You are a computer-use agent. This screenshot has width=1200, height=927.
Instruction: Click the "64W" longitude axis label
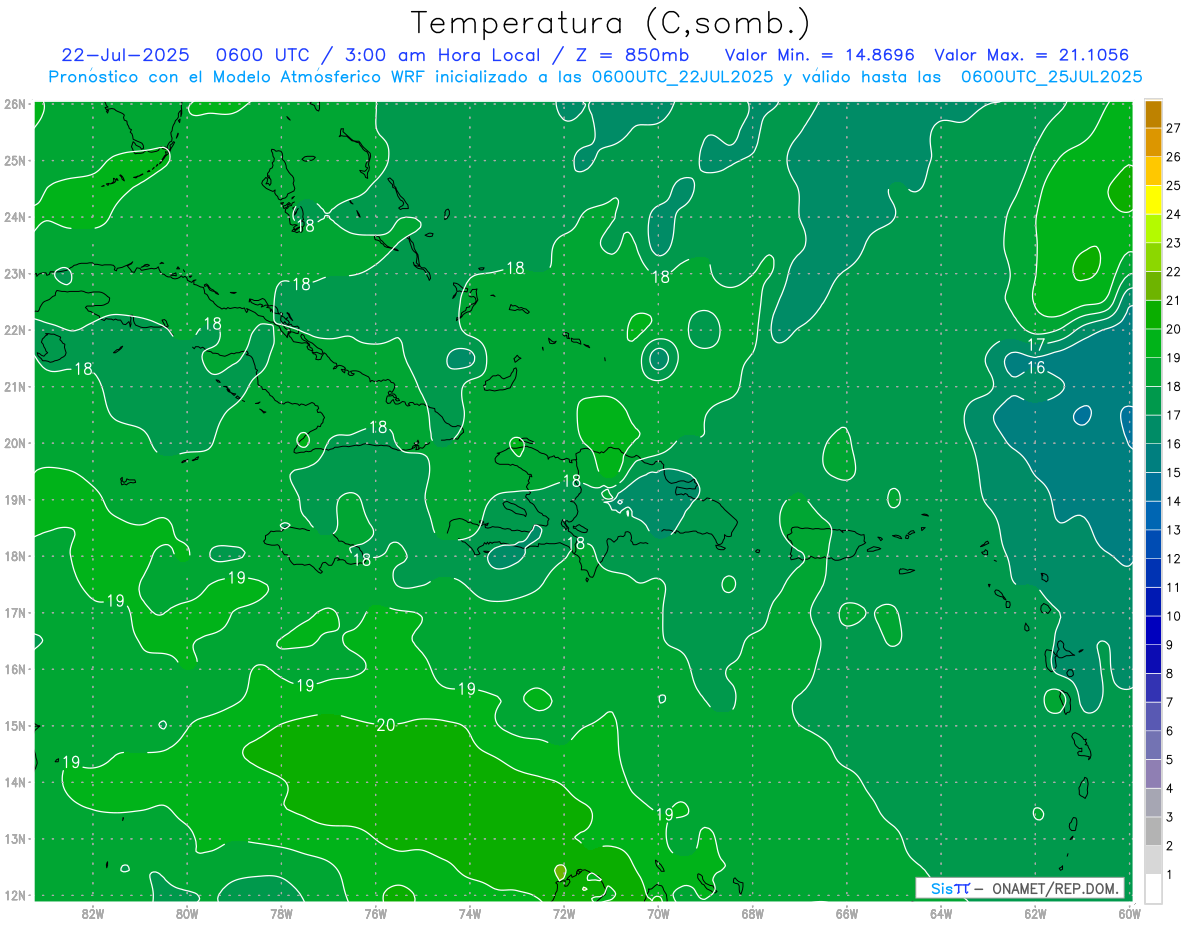click(941, 912)
